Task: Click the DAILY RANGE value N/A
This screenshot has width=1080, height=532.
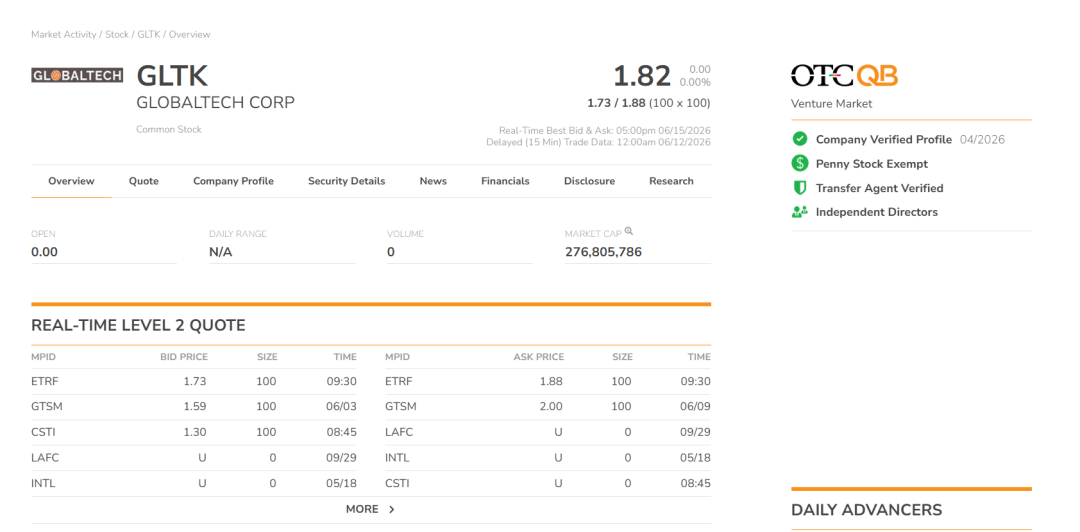Action: click(x=220, y=252)
